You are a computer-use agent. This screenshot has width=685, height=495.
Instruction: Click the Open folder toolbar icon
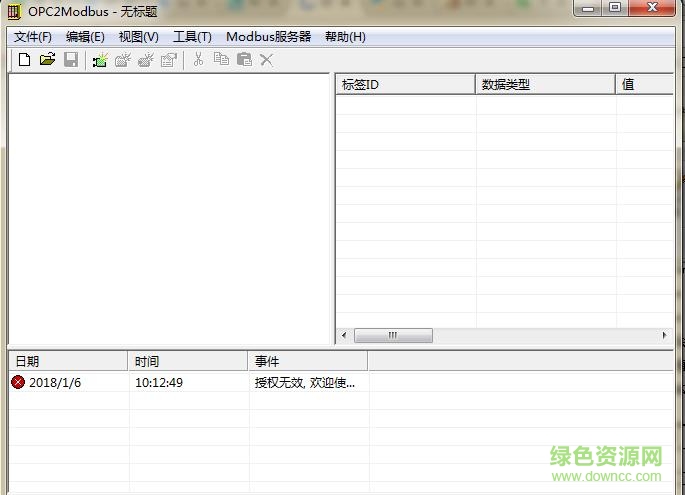tap(47, 59)
